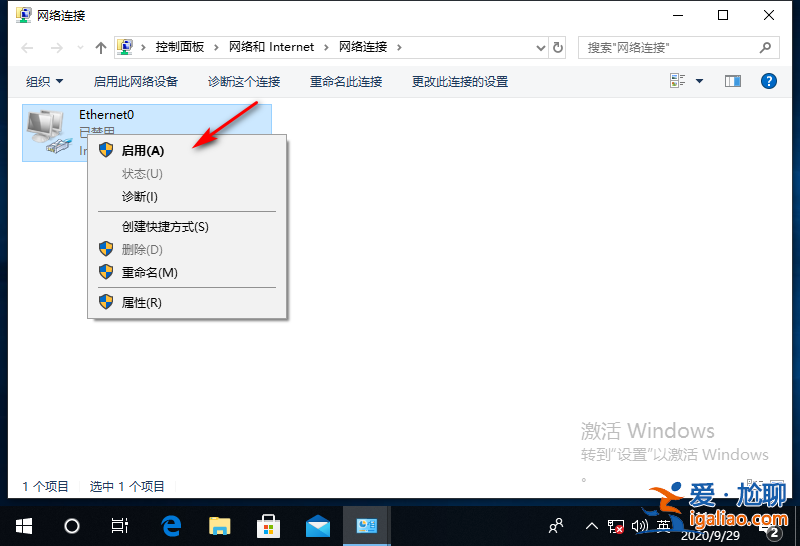Choose 属性(R) in the context menu

pyautogui.click(x=187, y=303)
